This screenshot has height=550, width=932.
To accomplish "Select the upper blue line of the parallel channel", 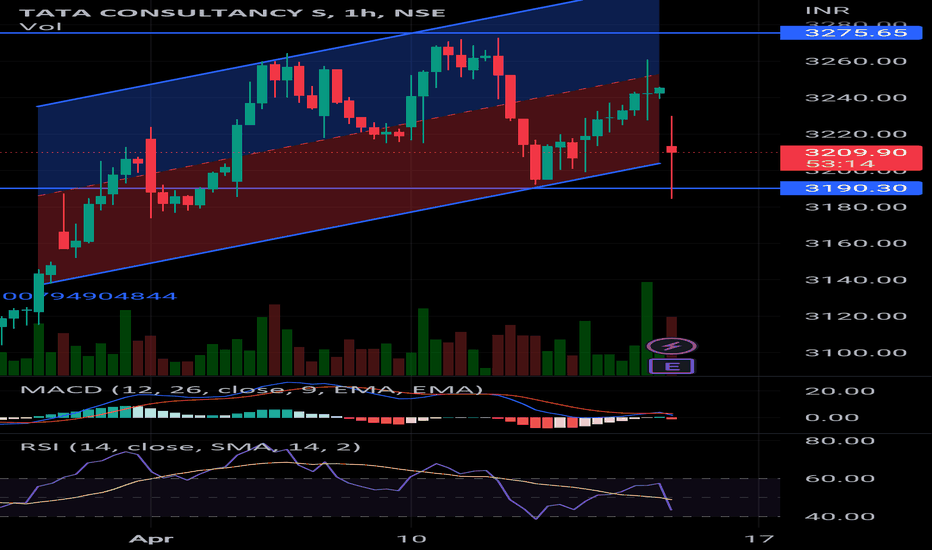I will coord(309,53).
